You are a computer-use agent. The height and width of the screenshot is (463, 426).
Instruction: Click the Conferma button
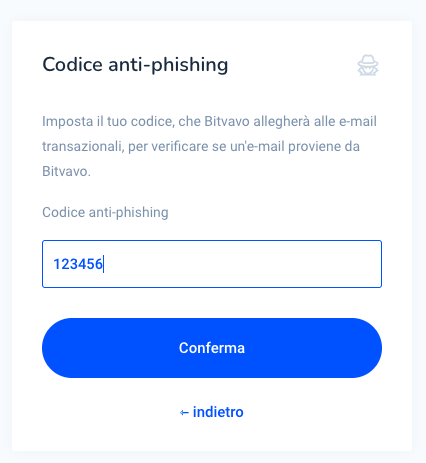(212, 348)
